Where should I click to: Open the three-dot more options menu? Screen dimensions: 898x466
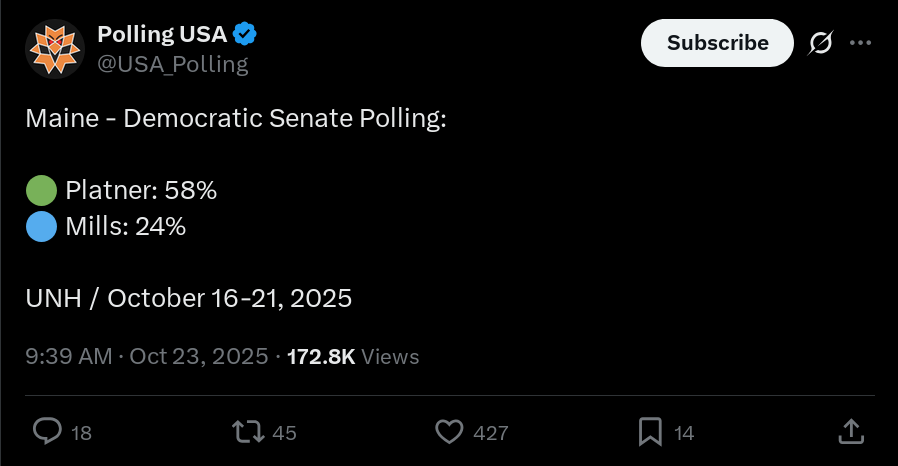tap(860, 43)
